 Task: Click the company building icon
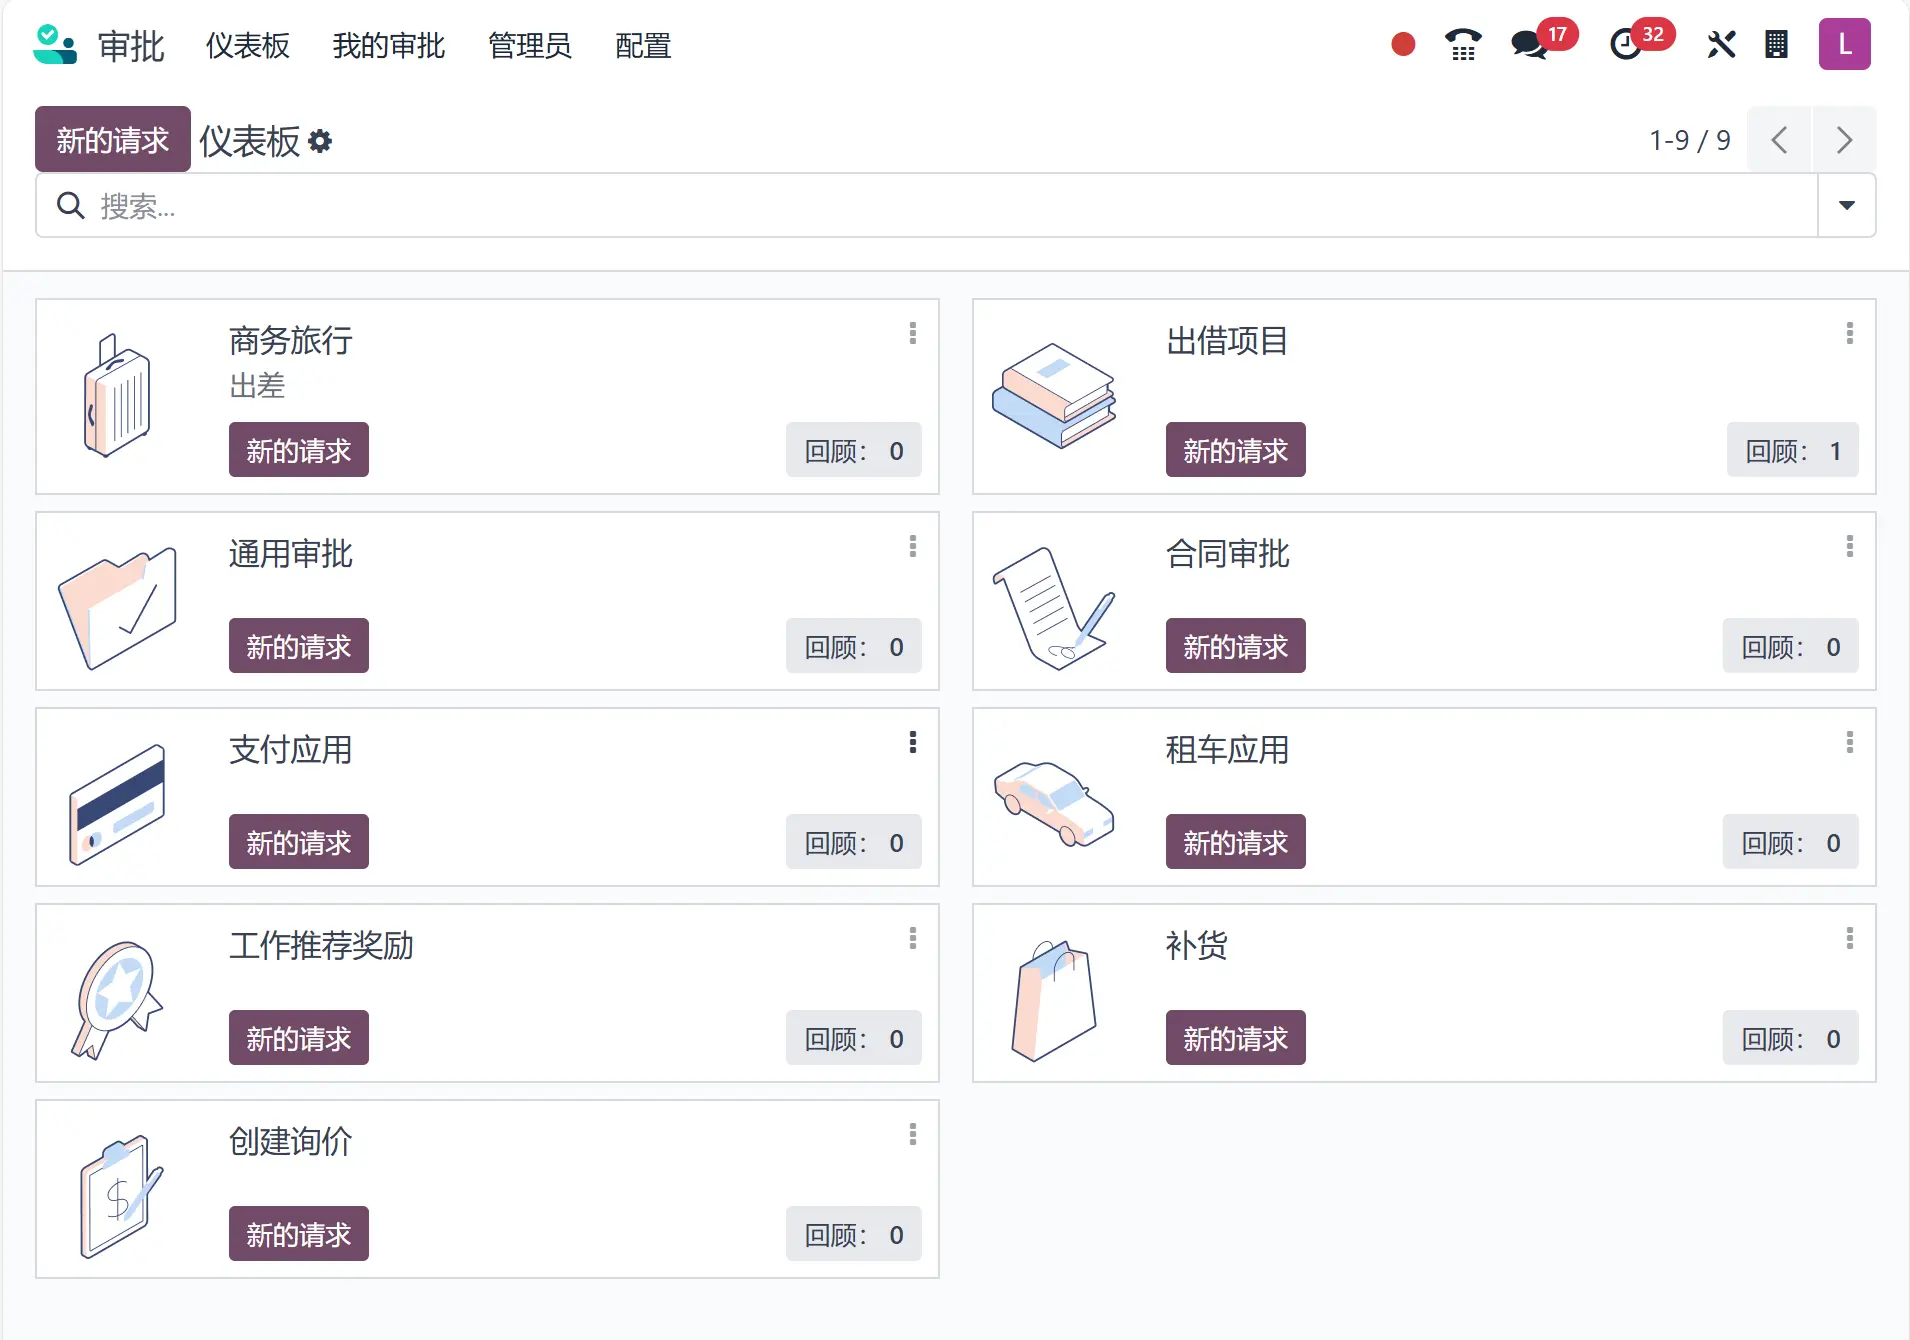[1776, 44]
